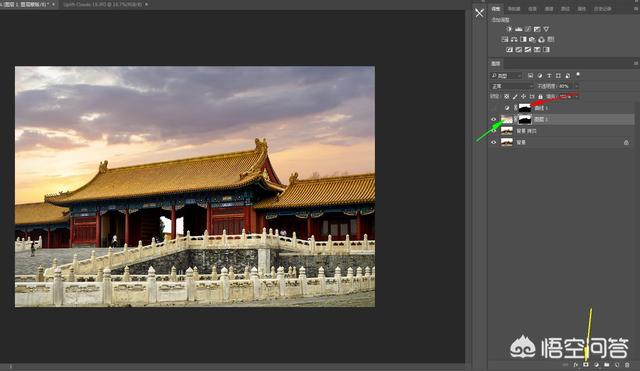This screenshot has width=640, height=371.
Task: Open the Layers panel options menu
Action: [636, 63]
